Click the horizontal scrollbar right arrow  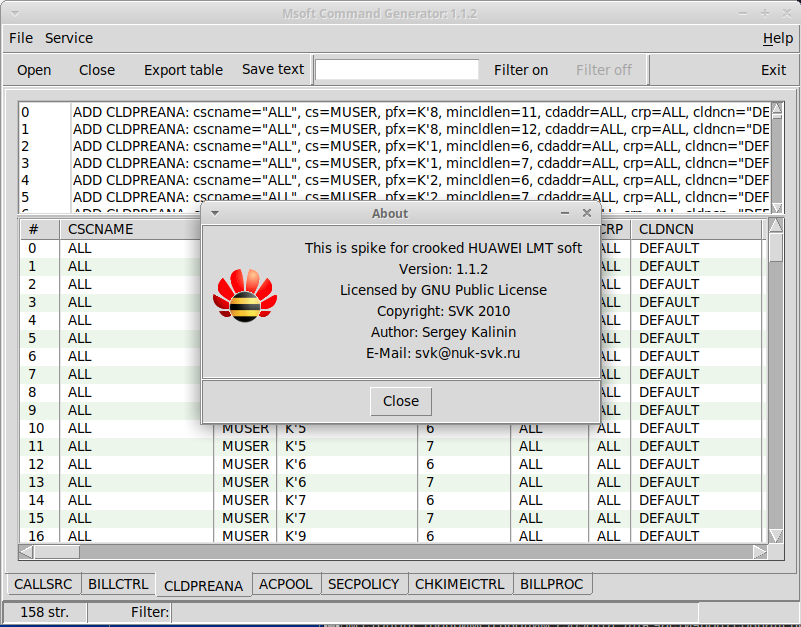point(760,552)
